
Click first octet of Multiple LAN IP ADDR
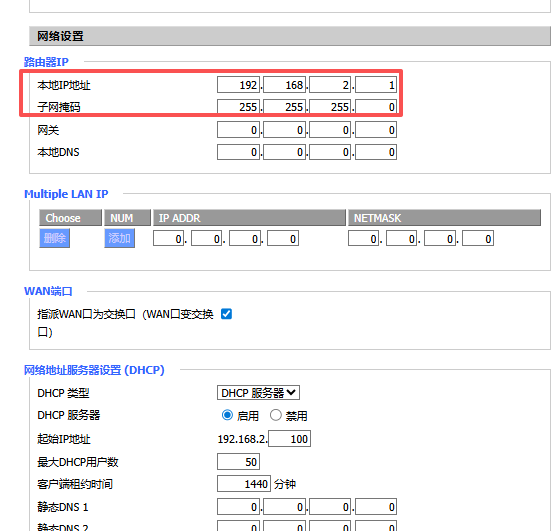coord(168,238)
